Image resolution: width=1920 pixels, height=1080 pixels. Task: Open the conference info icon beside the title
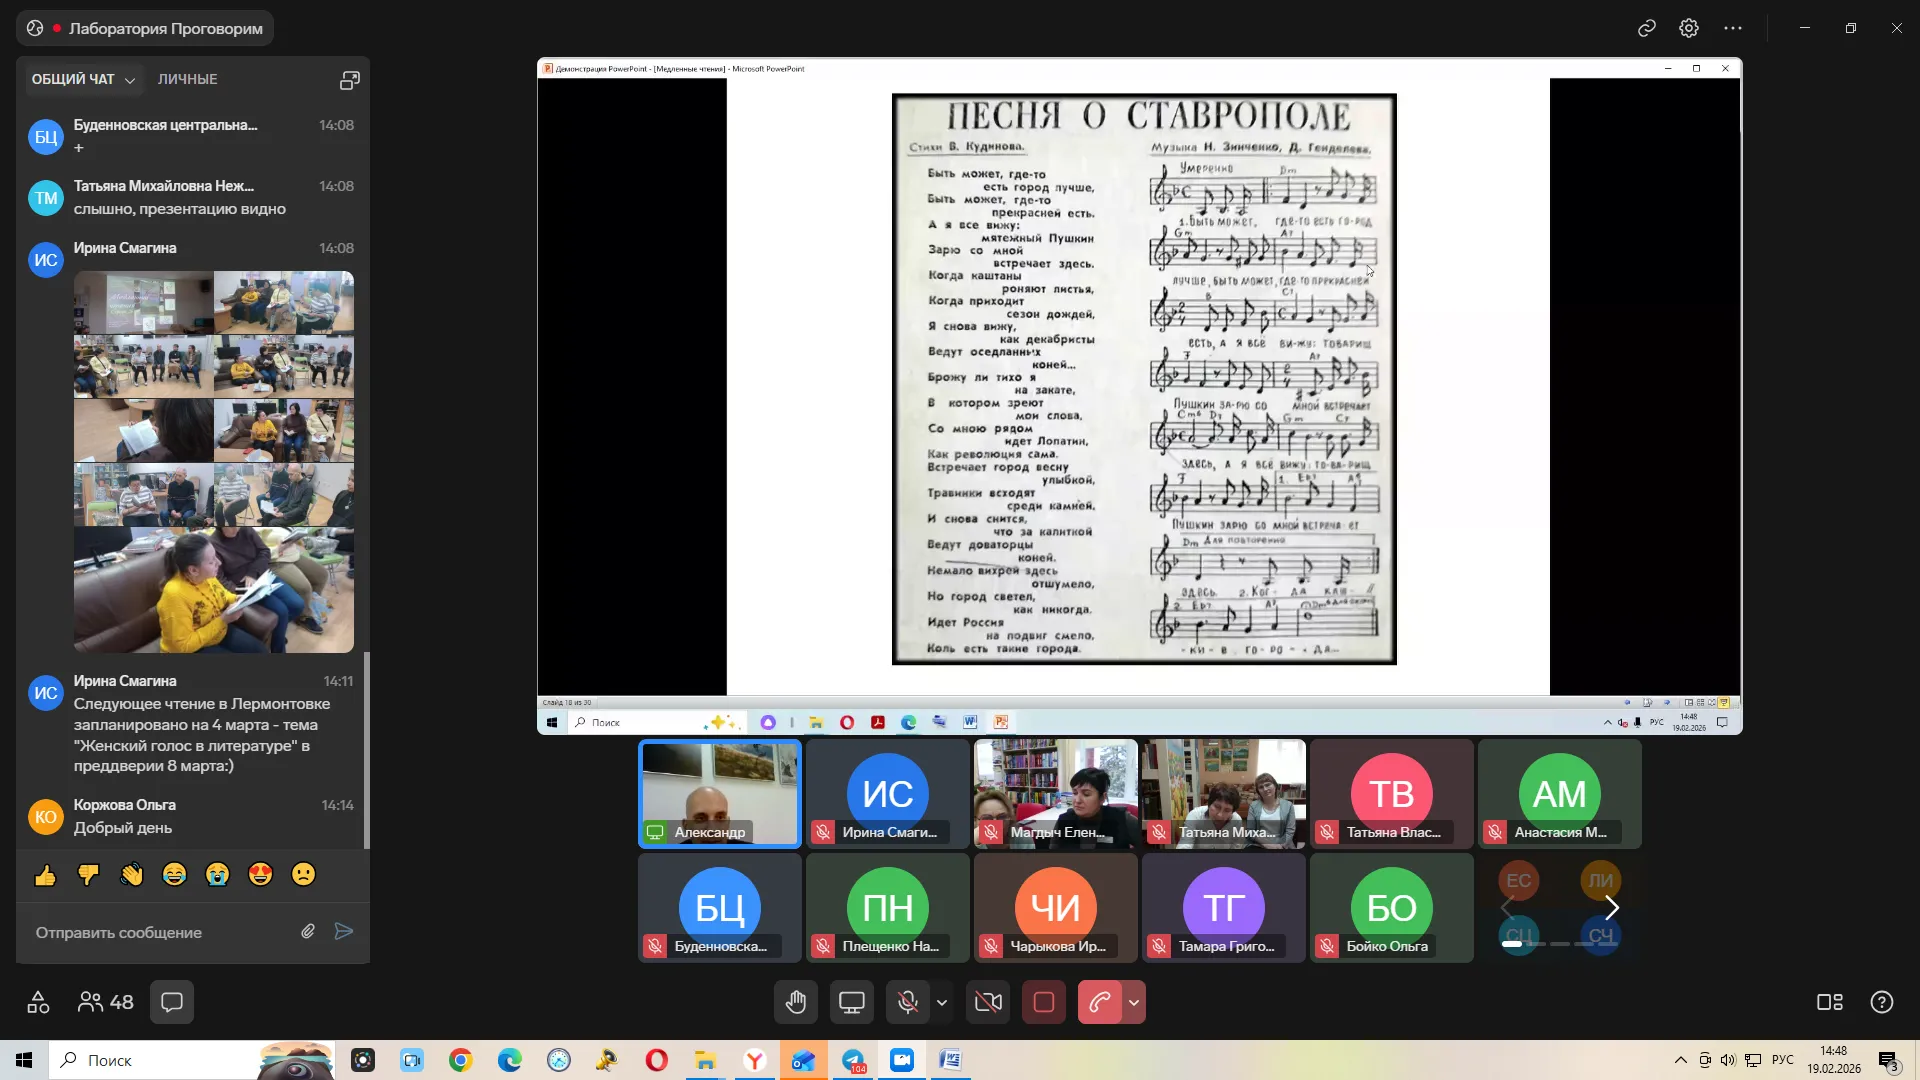click(x=35, y=28)
